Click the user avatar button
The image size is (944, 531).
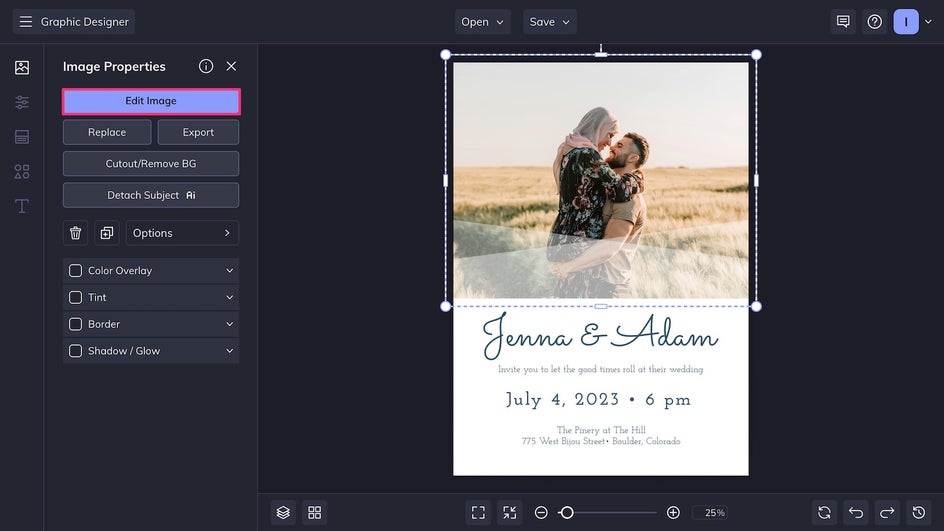(906, 22)
